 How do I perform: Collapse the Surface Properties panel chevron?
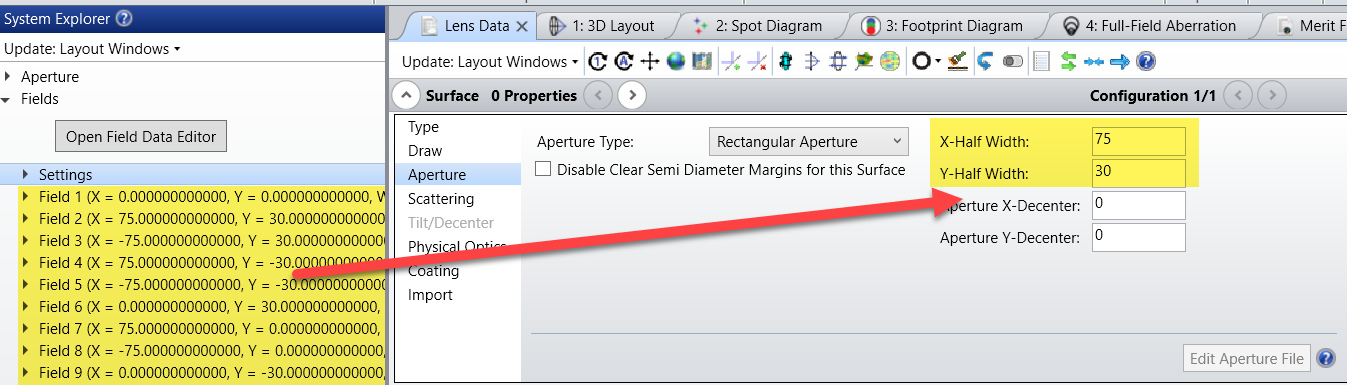pyautogui.click(x=405, y=96)
